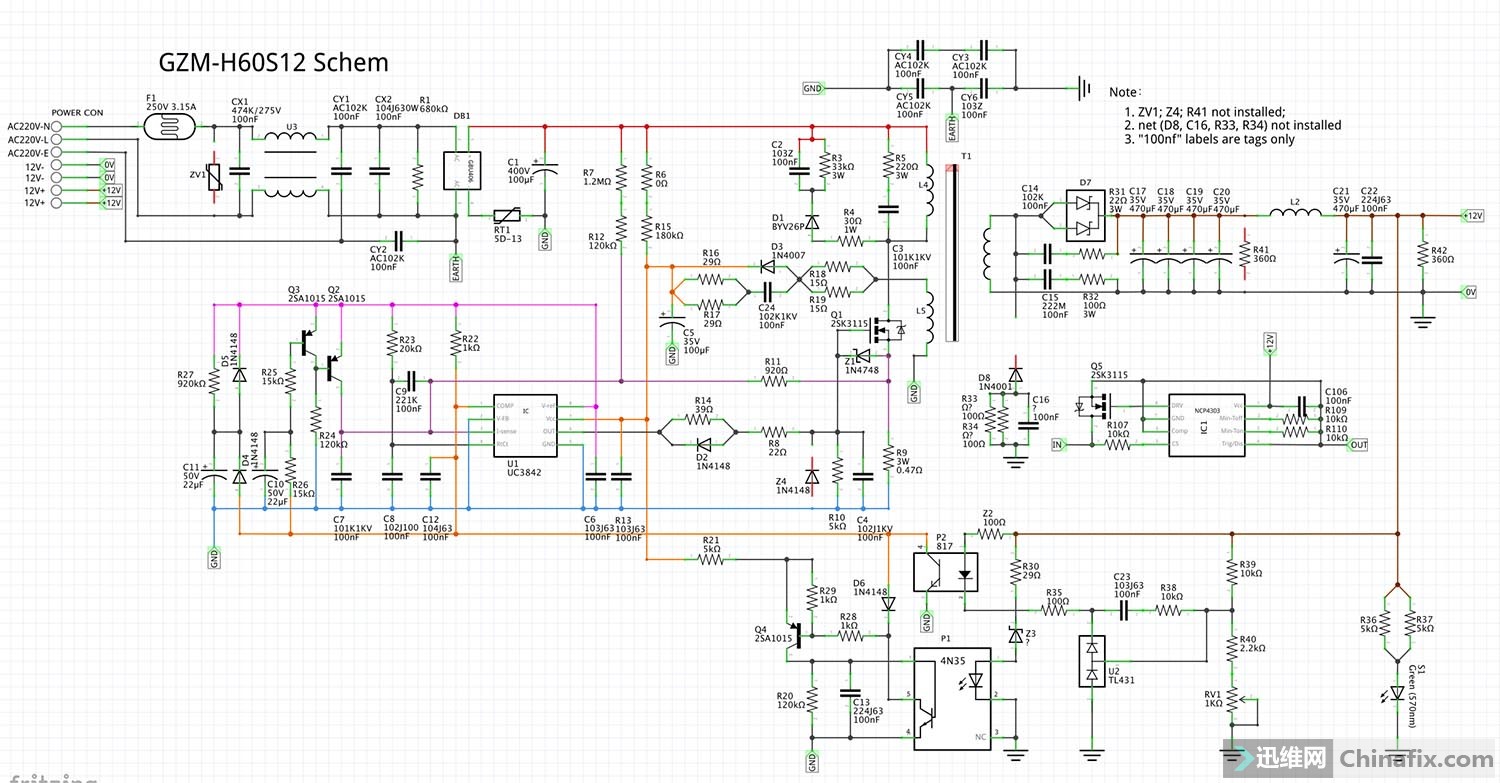This screenshot has width=1500, height=783.
Task: Click the AC220V-E connector pin
Action: click(56, 152)
